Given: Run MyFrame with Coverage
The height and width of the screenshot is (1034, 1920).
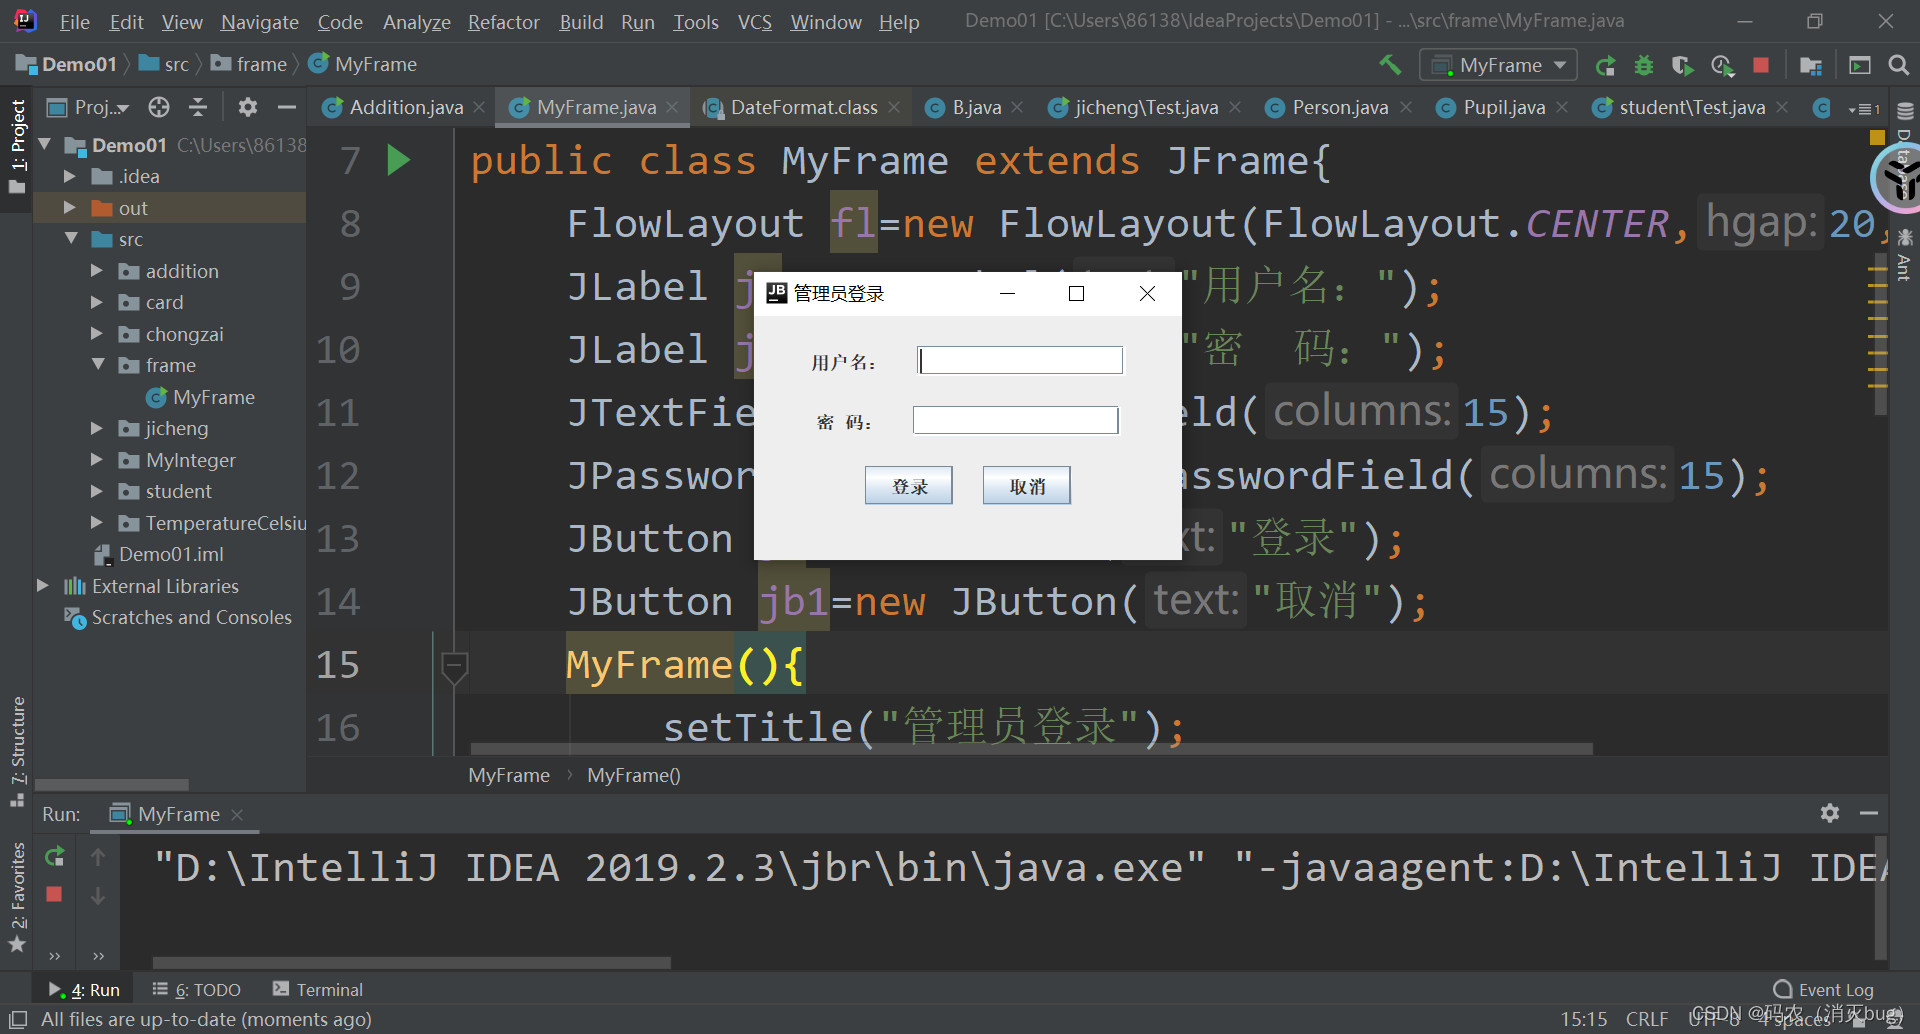Looking at the screenshot, I should (x=1683, y=65).
